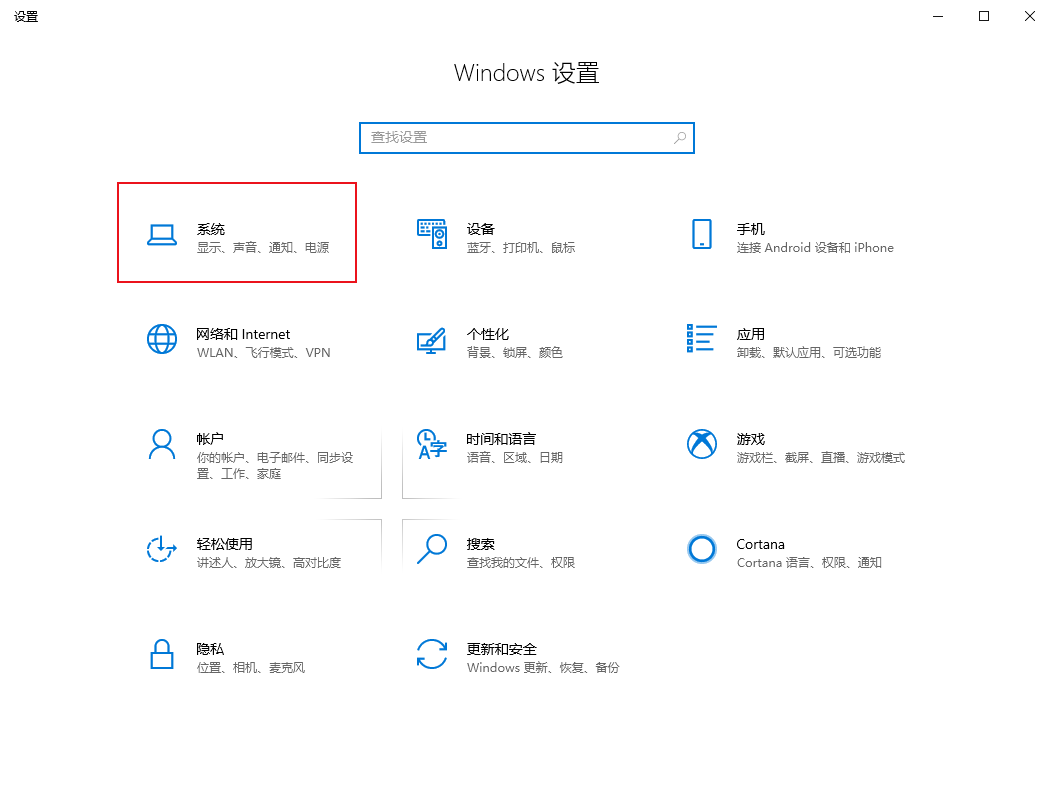This screenshot has width=1053, height=789.
Task: Click the 帐户 category title
Action: point(210,439)
